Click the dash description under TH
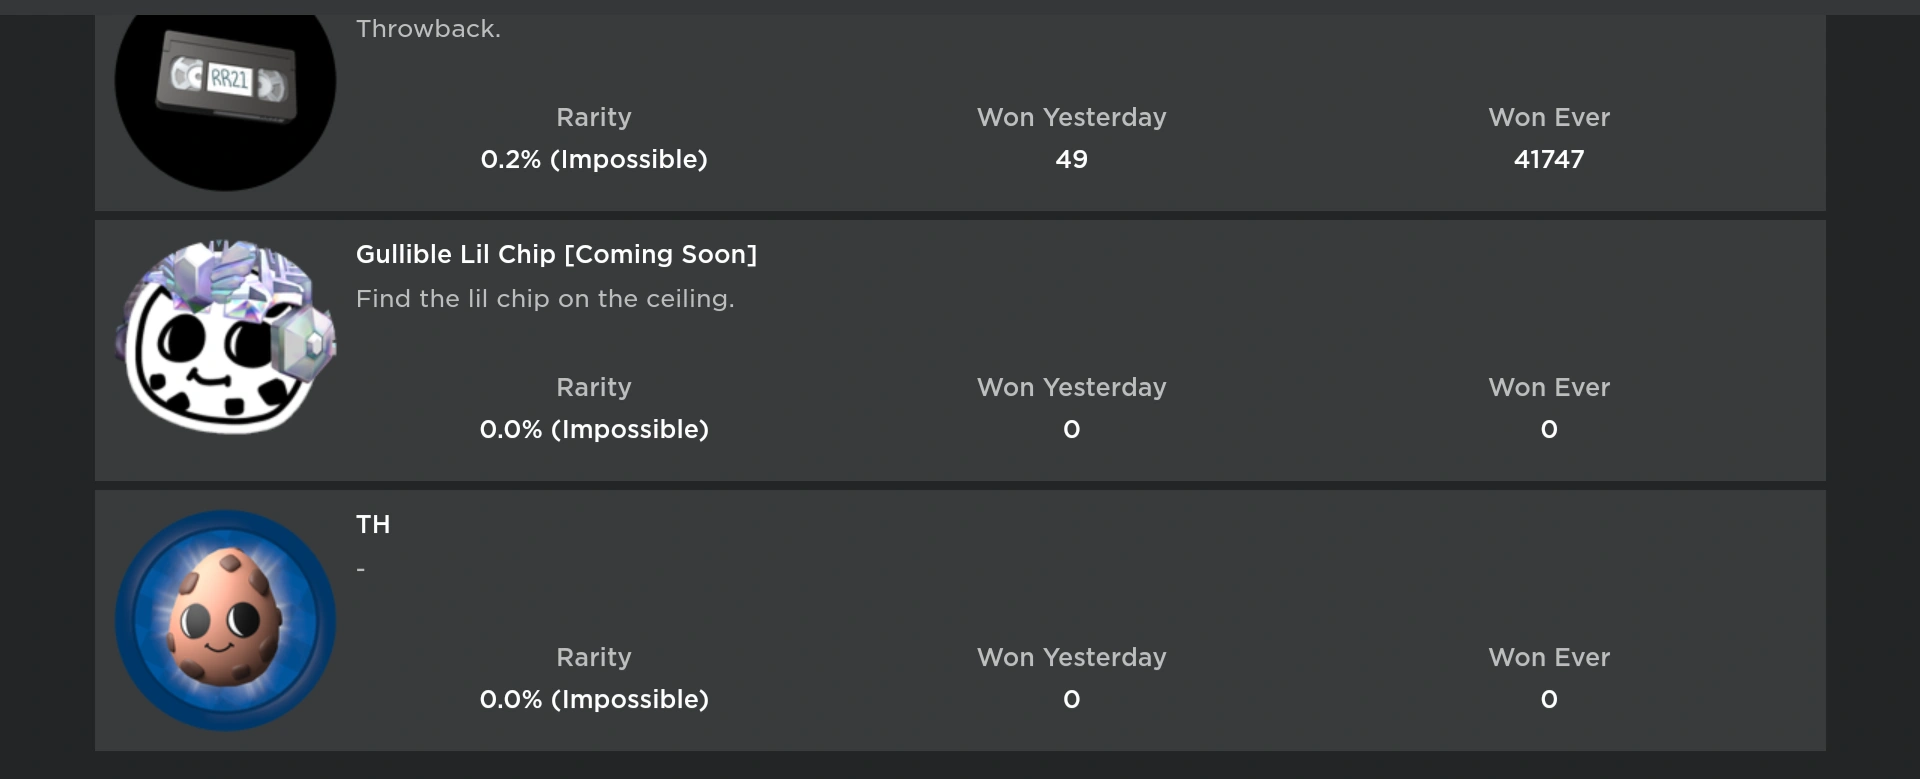 (361, 569)
